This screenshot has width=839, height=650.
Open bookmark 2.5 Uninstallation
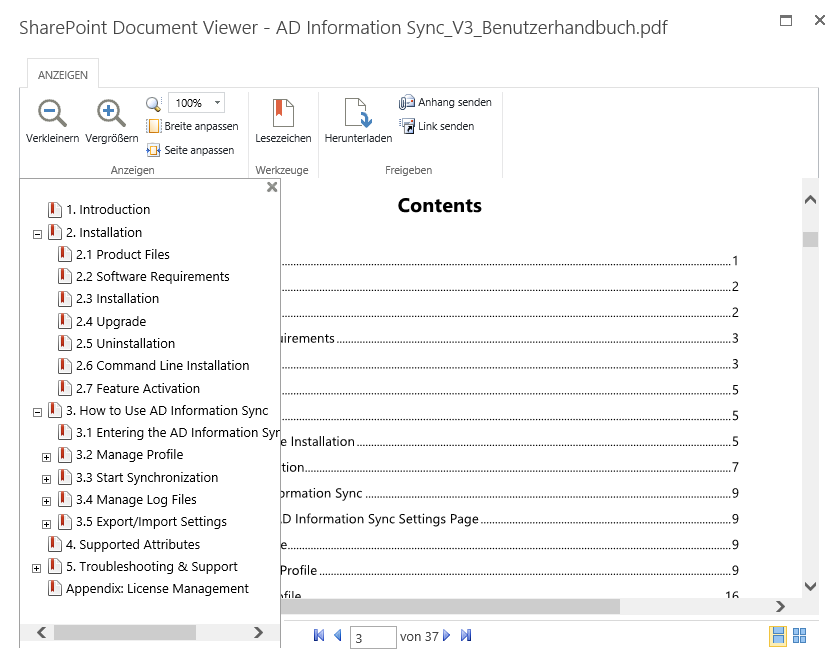(x=125, y=343)
